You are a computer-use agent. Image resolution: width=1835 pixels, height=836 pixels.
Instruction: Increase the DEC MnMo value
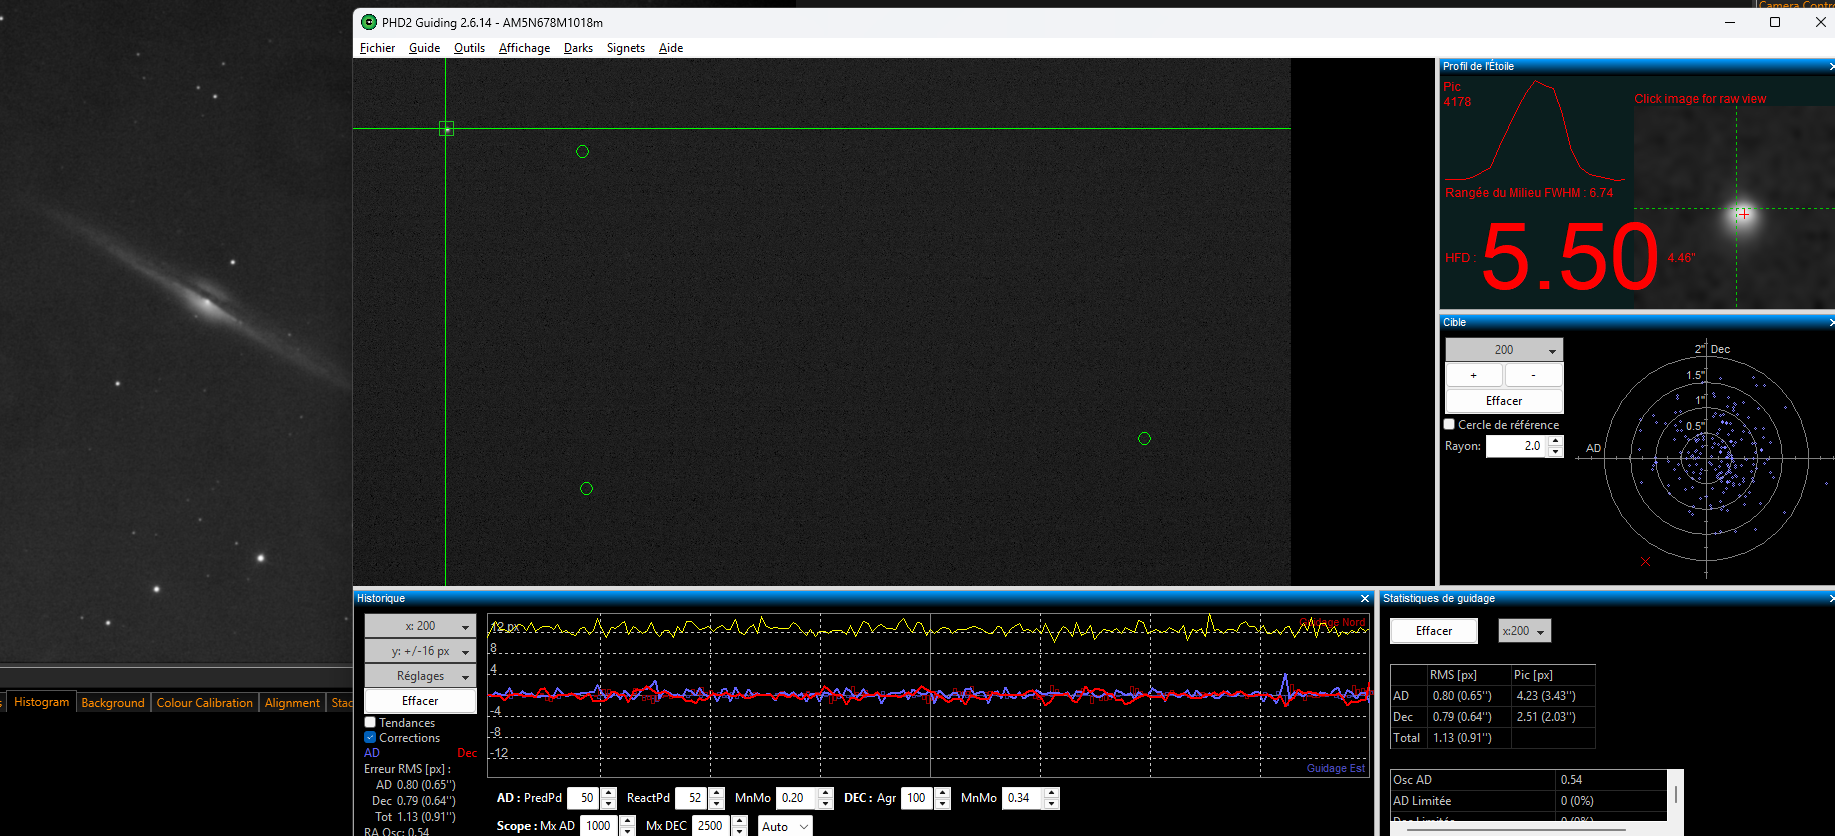click(x=1051, y=793)
